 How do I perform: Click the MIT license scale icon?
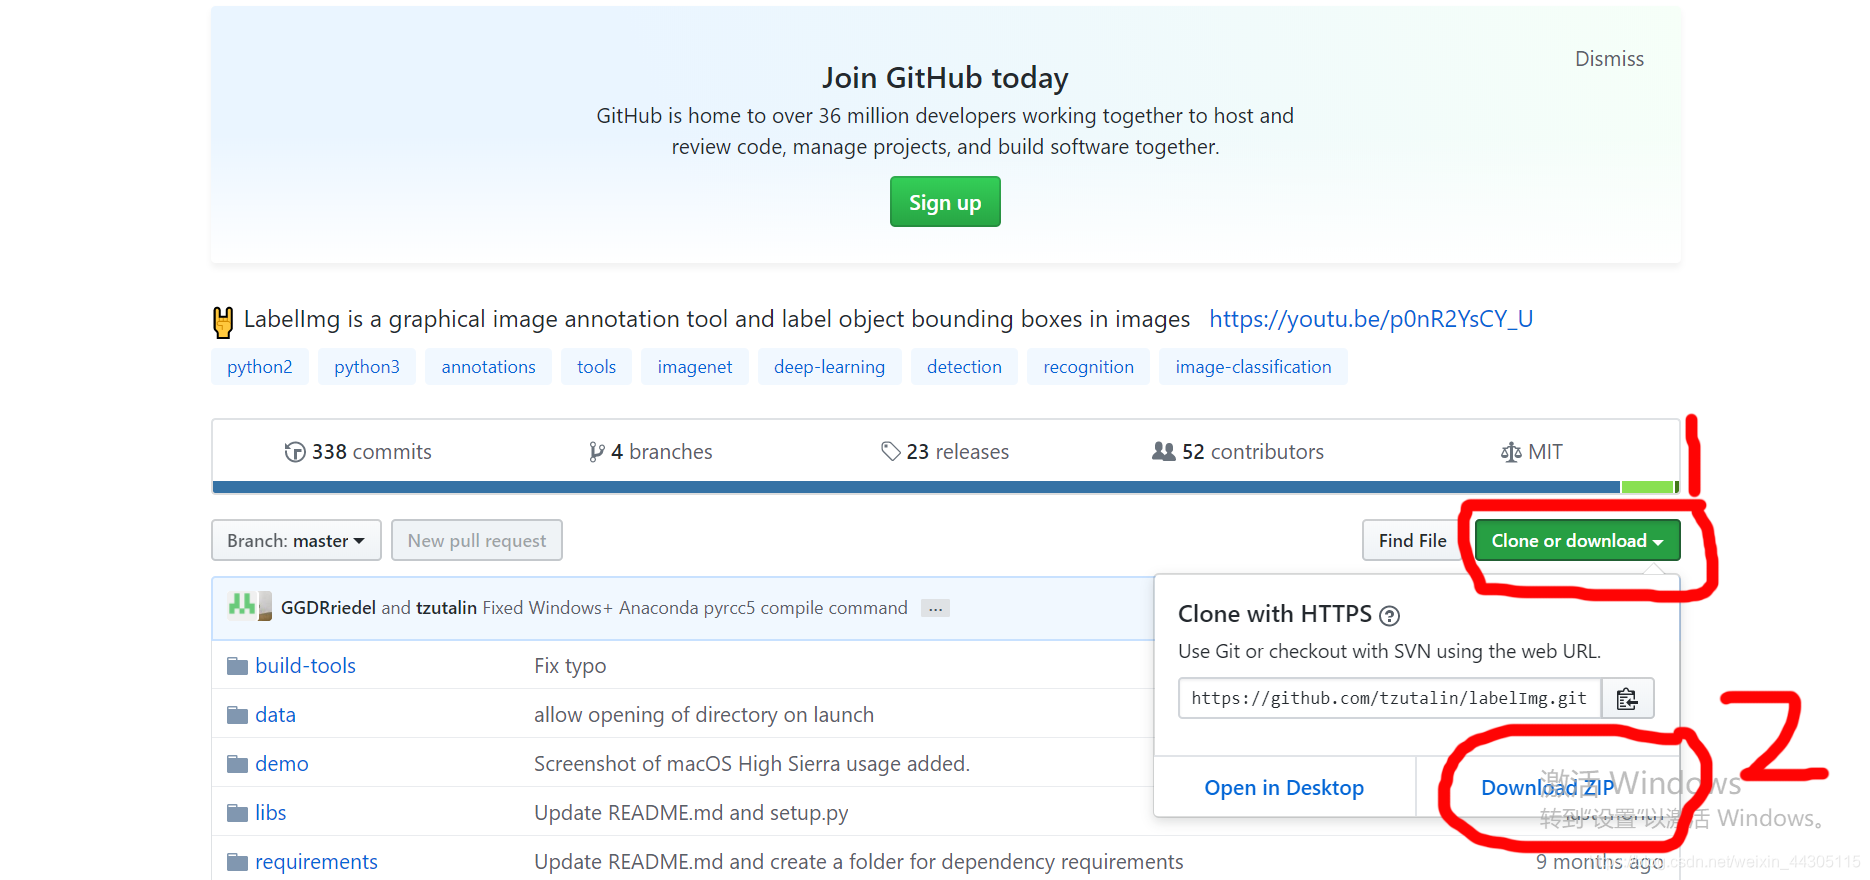coord(1511,452)
